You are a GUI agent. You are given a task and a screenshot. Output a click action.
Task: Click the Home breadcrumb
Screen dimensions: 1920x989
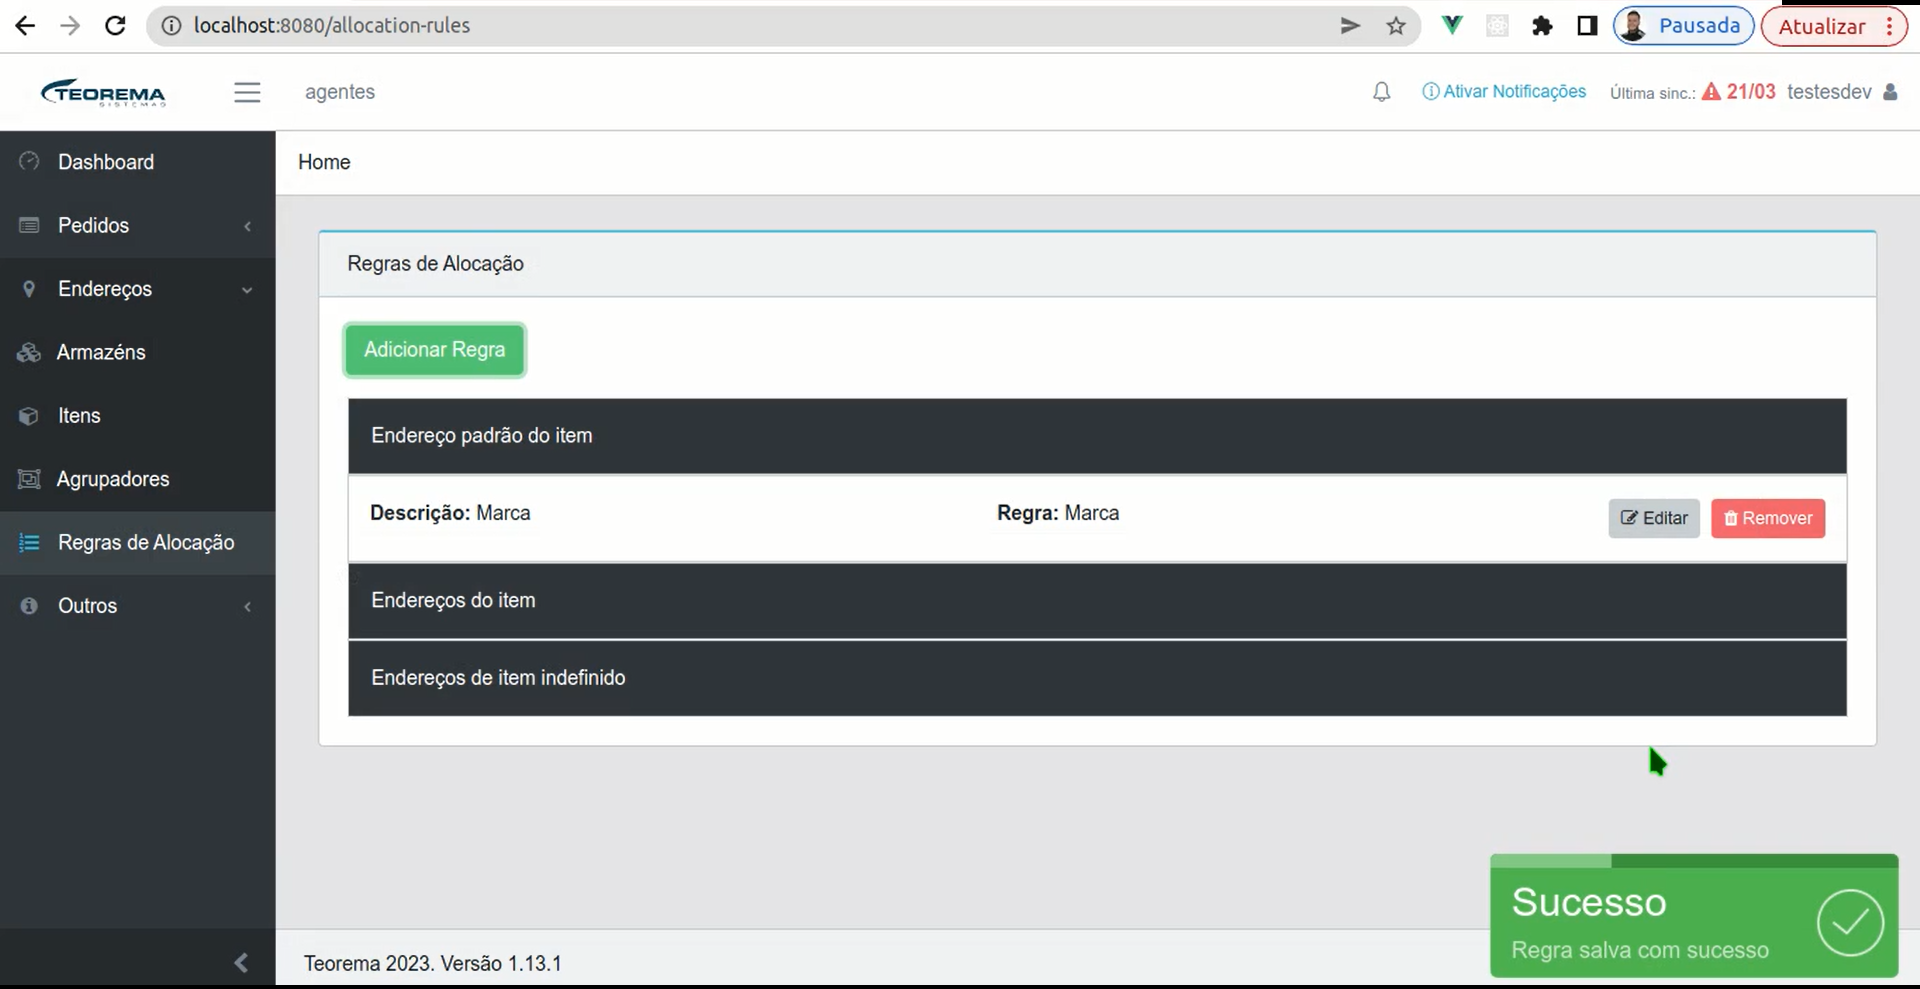(324, 162)
